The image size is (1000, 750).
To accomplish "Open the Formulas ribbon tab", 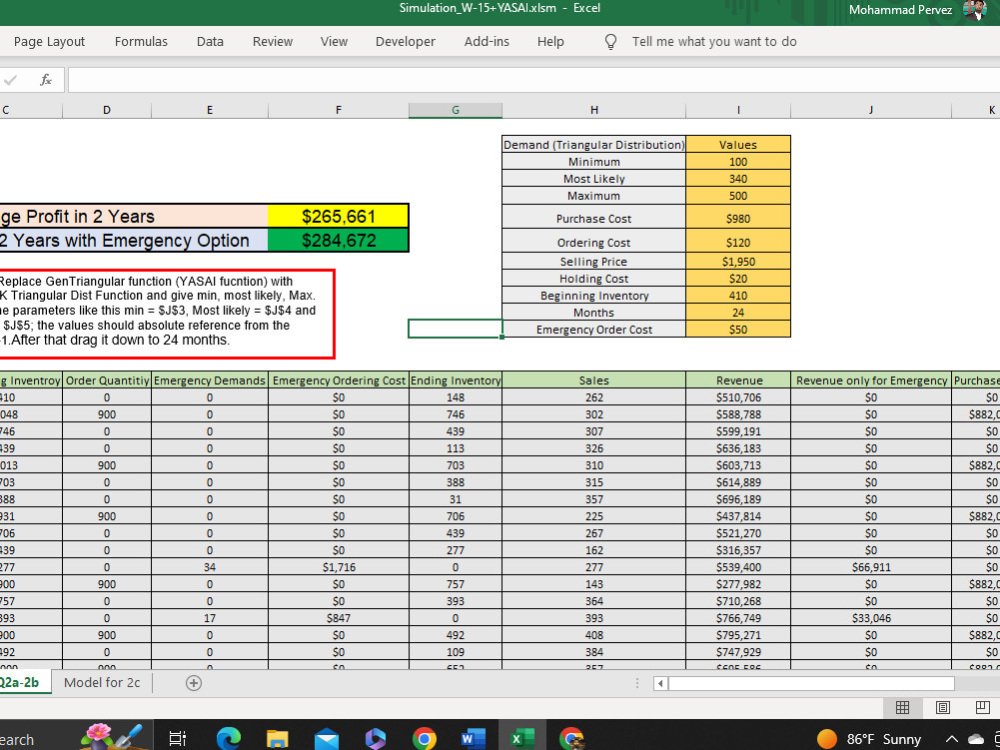I will click(141, 41).
